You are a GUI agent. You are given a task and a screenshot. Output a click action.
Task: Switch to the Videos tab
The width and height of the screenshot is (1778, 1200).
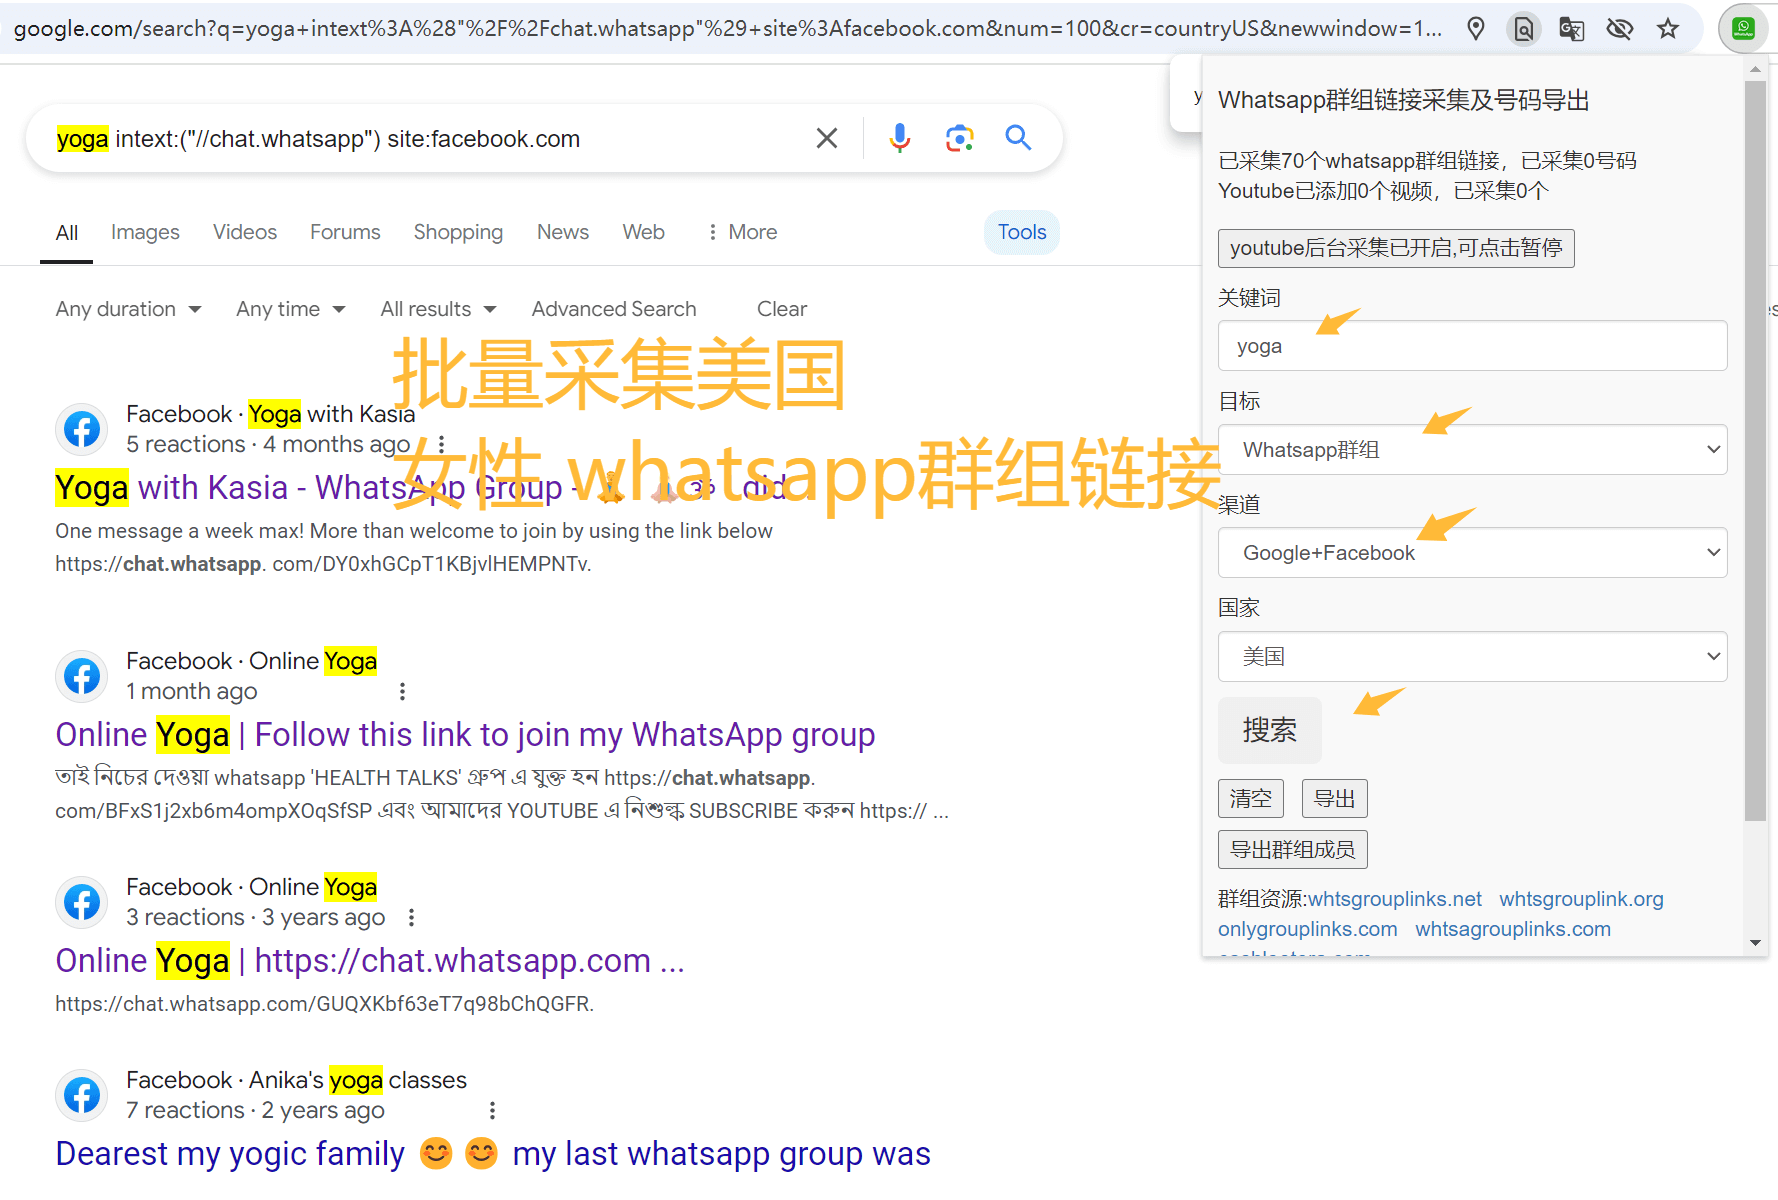click(245, 232)
